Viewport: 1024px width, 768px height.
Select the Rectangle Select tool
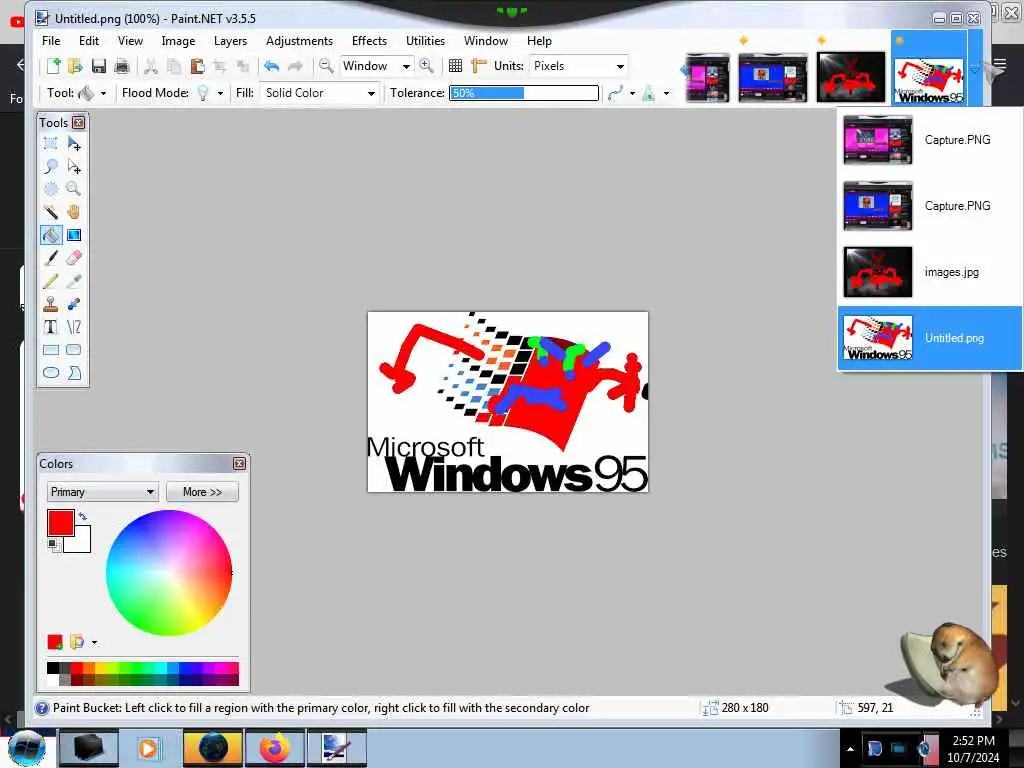pos(51,143)
